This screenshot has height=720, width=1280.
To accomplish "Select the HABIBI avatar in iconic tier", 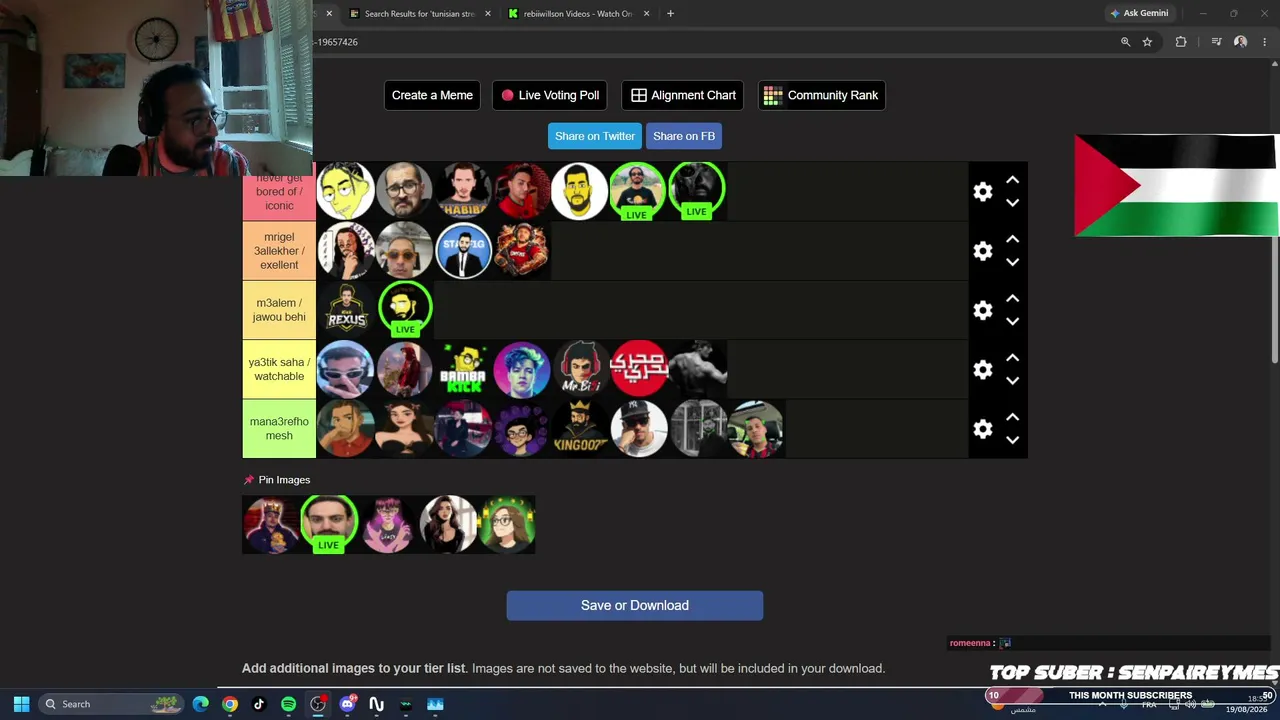I will tap(463, 191).
